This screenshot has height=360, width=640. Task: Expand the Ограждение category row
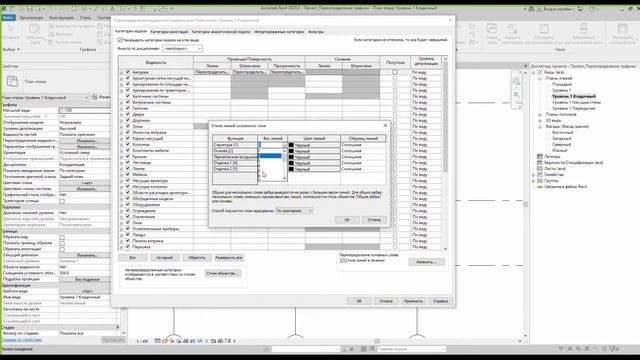point(122,211)
